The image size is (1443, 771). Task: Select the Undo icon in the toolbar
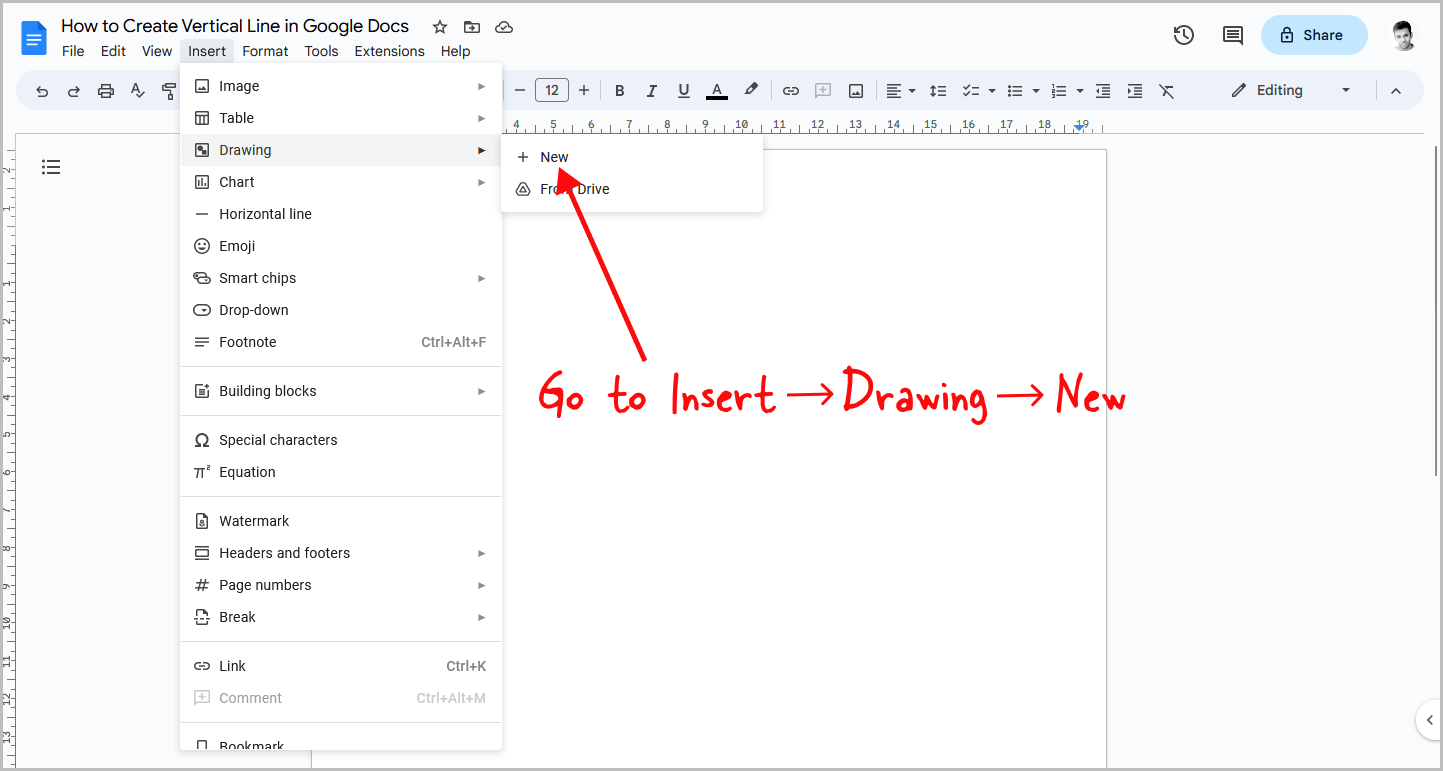point(41,90)
